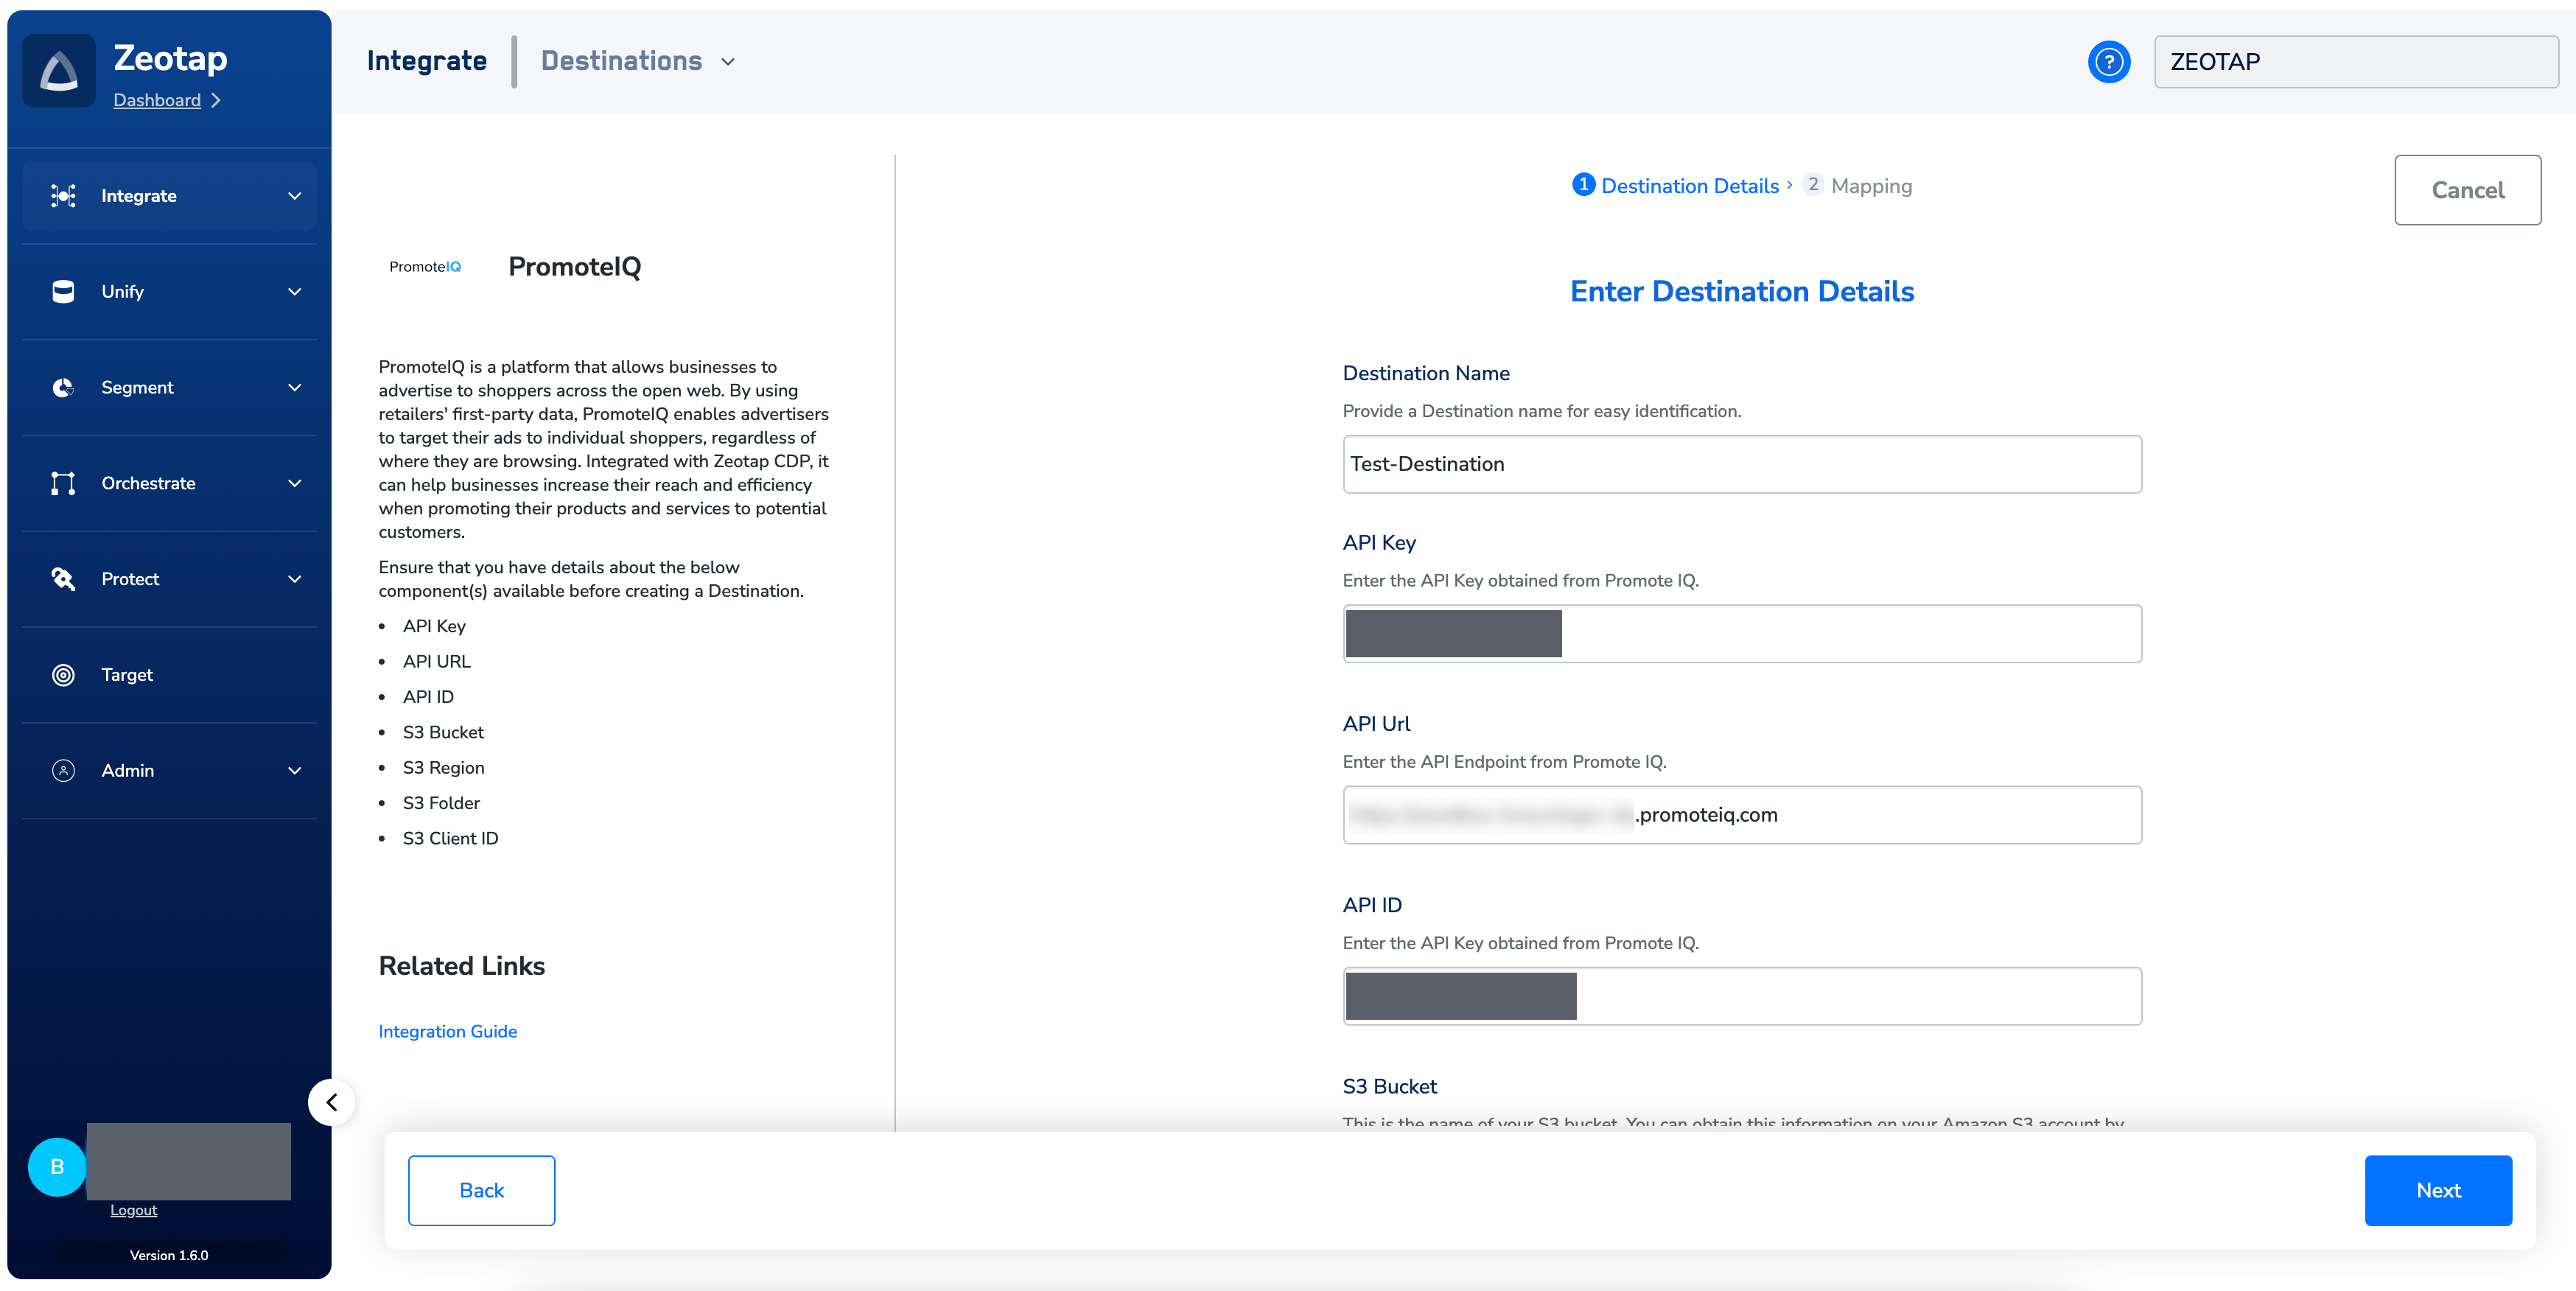The height and width of the screenshot is (1291, 2576).
Task: Expand the Admin menu chevron
Action: [294, 771]
